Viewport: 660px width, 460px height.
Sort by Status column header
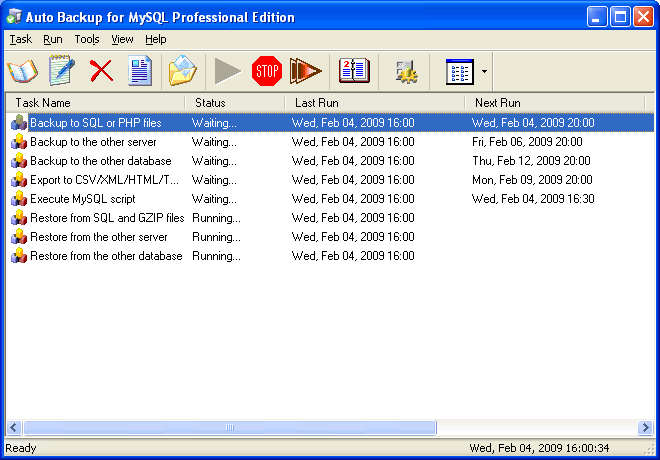[235, 103]
